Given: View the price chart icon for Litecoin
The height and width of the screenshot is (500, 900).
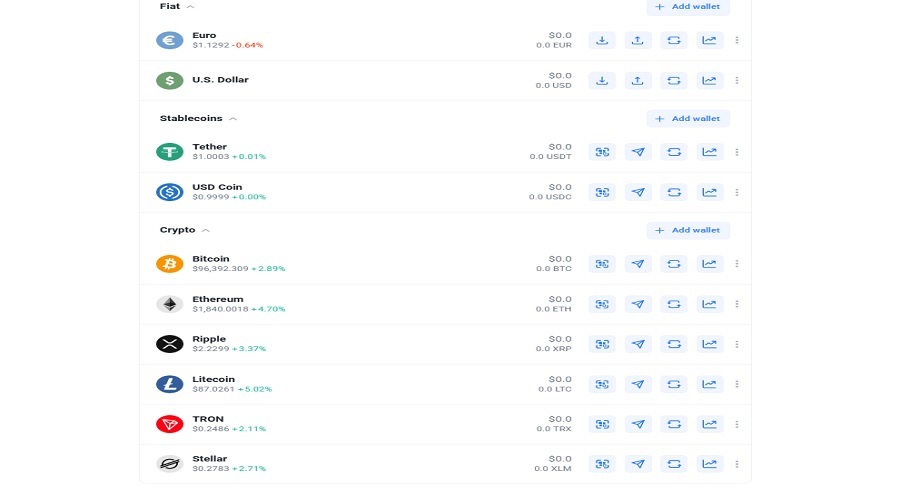Looking at the screenshot, I should pos(709,384).
